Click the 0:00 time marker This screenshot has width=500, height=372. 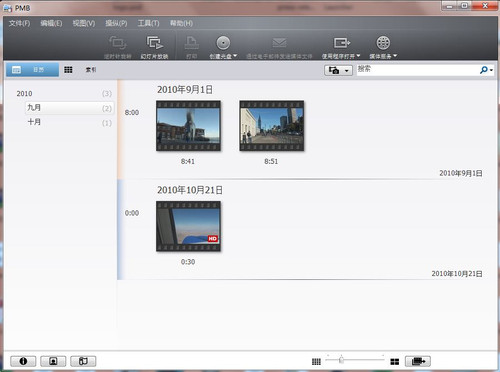[x=132, y=213]
